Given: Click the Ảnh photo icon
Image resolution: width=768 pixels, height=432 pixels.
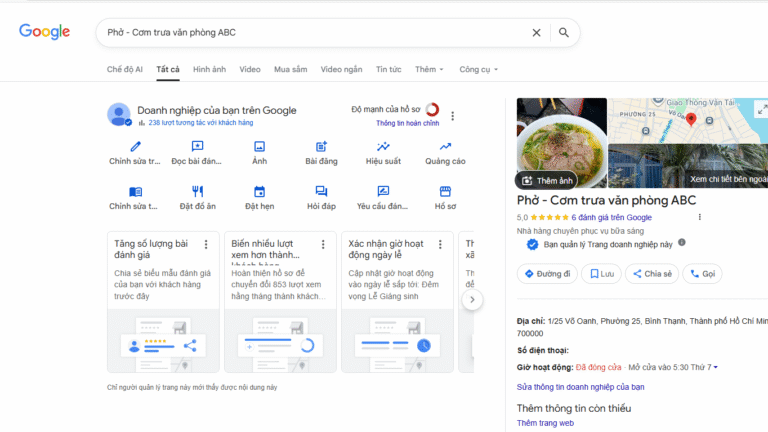Looking at the screenshot, I should click(x=259, y=147).
